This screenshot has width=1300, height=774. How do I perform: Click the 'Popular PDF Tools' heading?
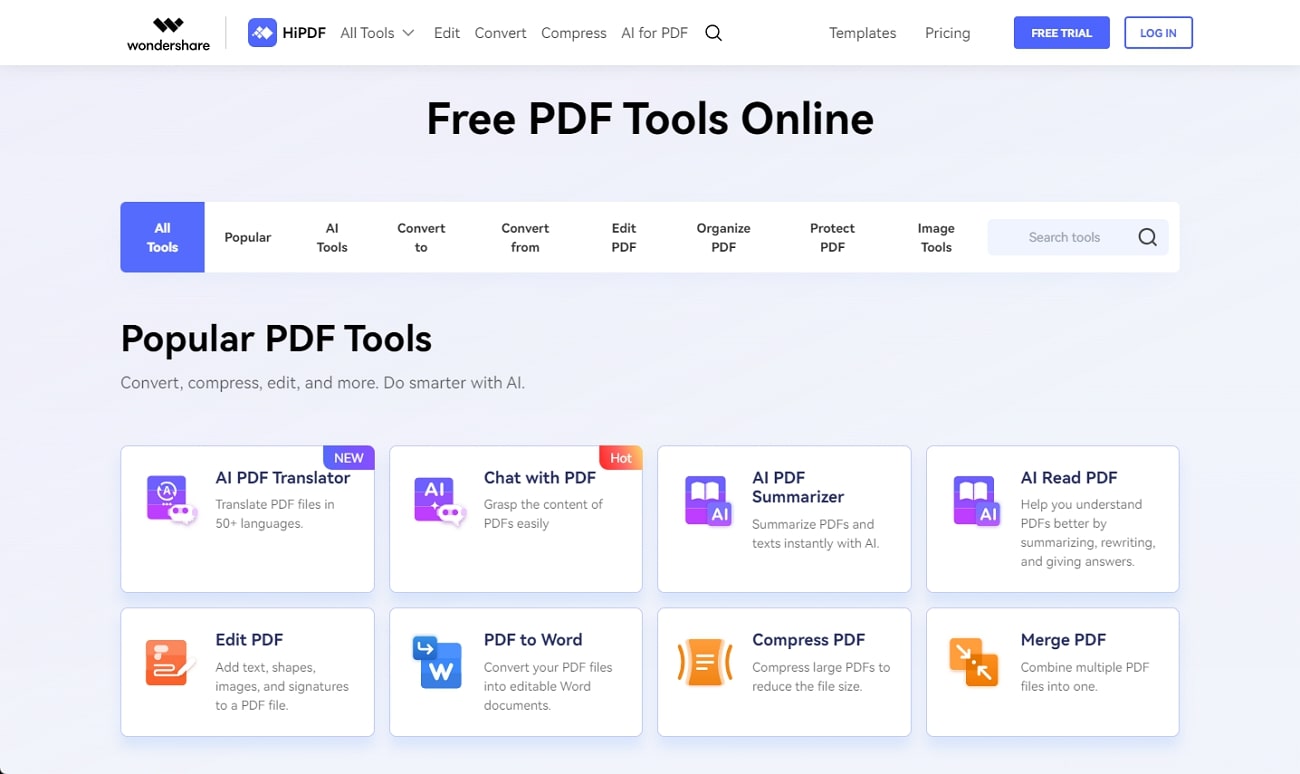point(276,339)
